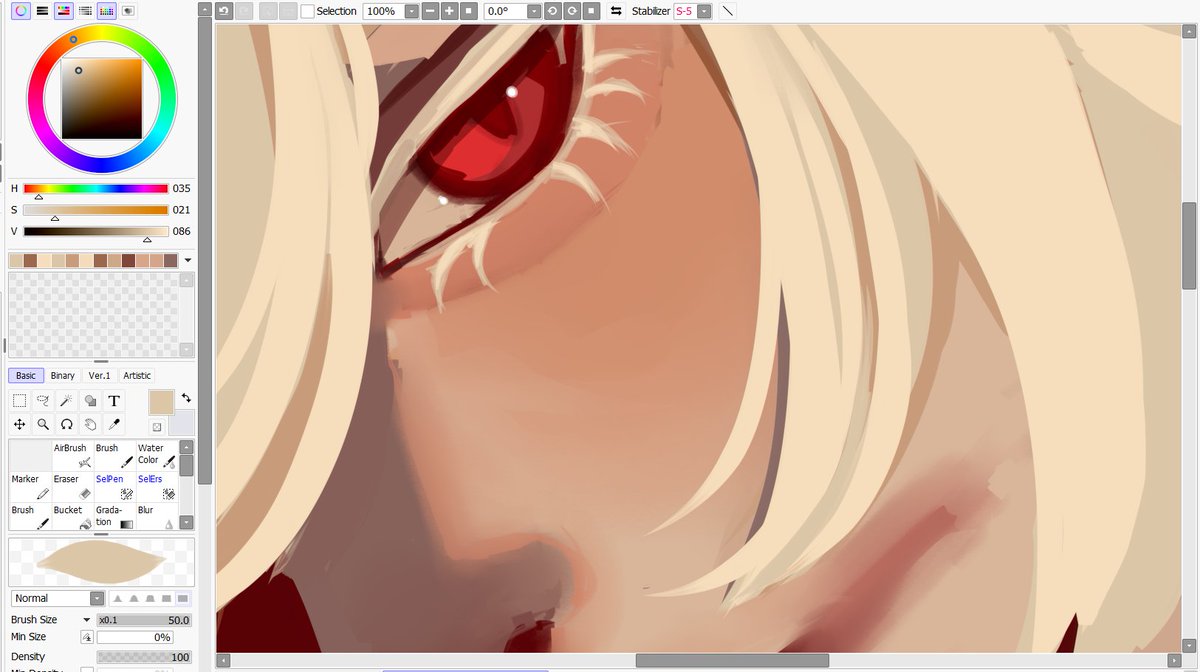This screenshot has width=1200, height=672.
Task: Open the Stabilizer S-5 dropdown
Action: click(x=704, y=11)
